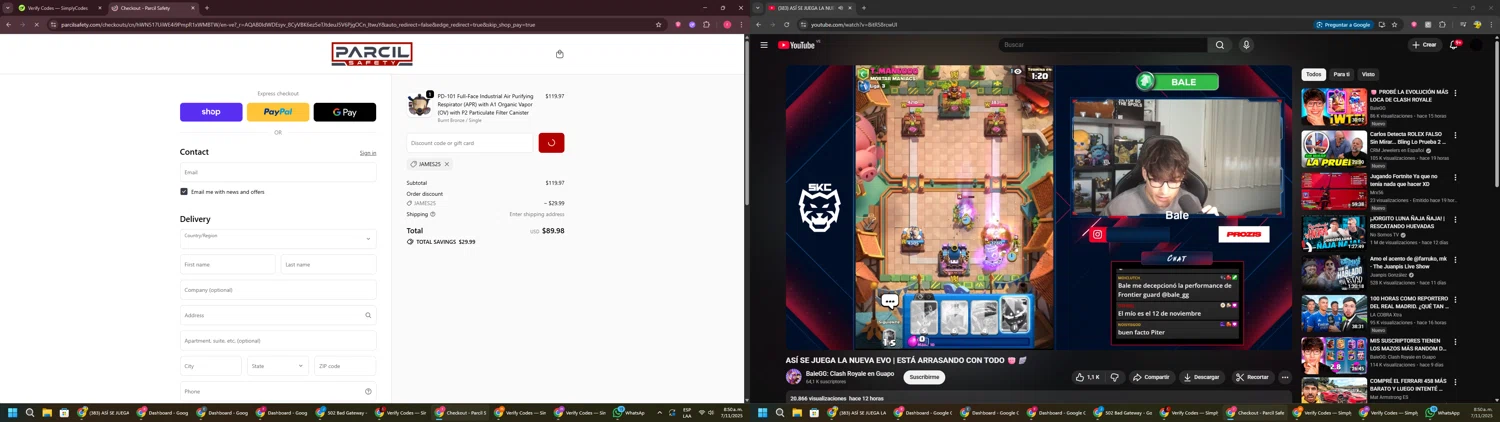The height and width of the screenshot is (422, 1500).
Task: Open the Sign in link
Action: (x=368, y=153)
